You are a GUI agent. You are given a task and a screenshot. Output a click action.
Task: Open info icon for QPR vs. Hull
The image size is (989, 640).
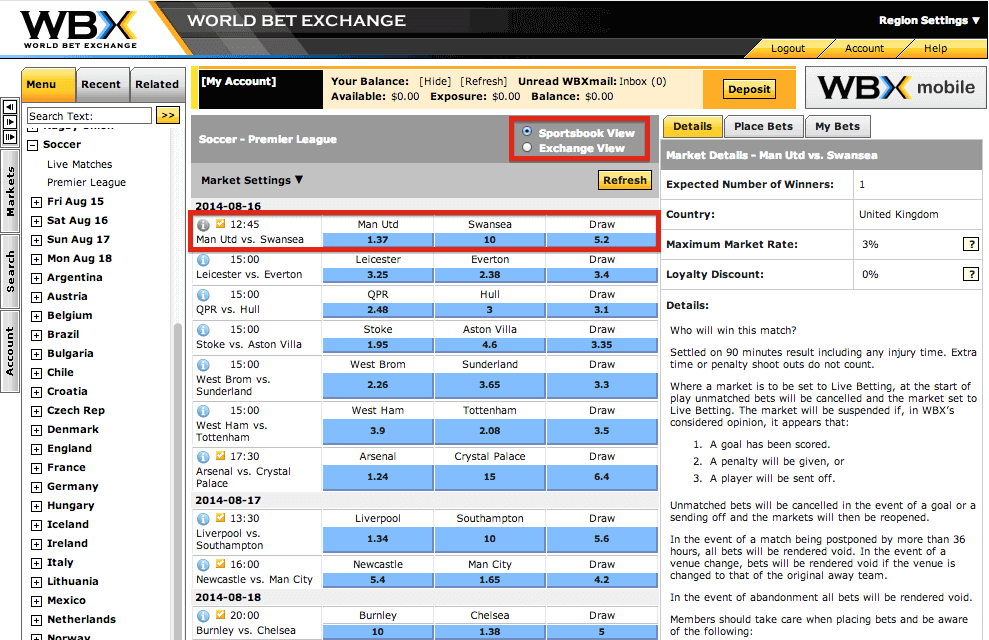pos(203,295)
